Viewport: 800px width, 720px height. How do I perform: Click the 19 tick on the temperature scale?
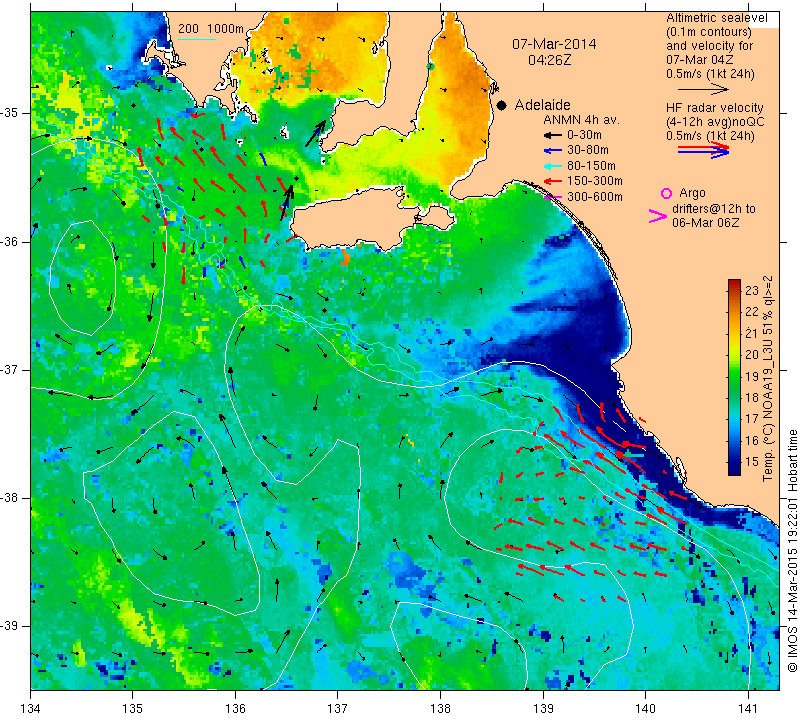point(752,377)
